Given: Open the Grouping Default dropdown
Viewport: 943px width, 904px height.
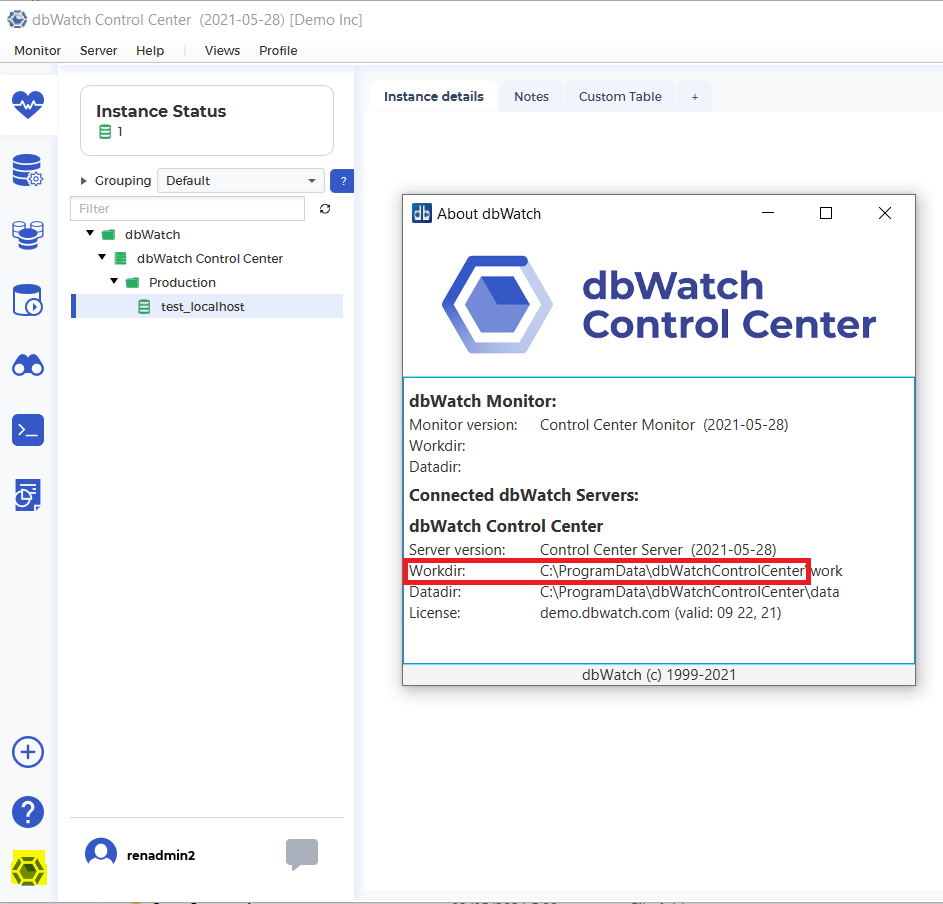Looking at the screenshot, I should point(241,180).
